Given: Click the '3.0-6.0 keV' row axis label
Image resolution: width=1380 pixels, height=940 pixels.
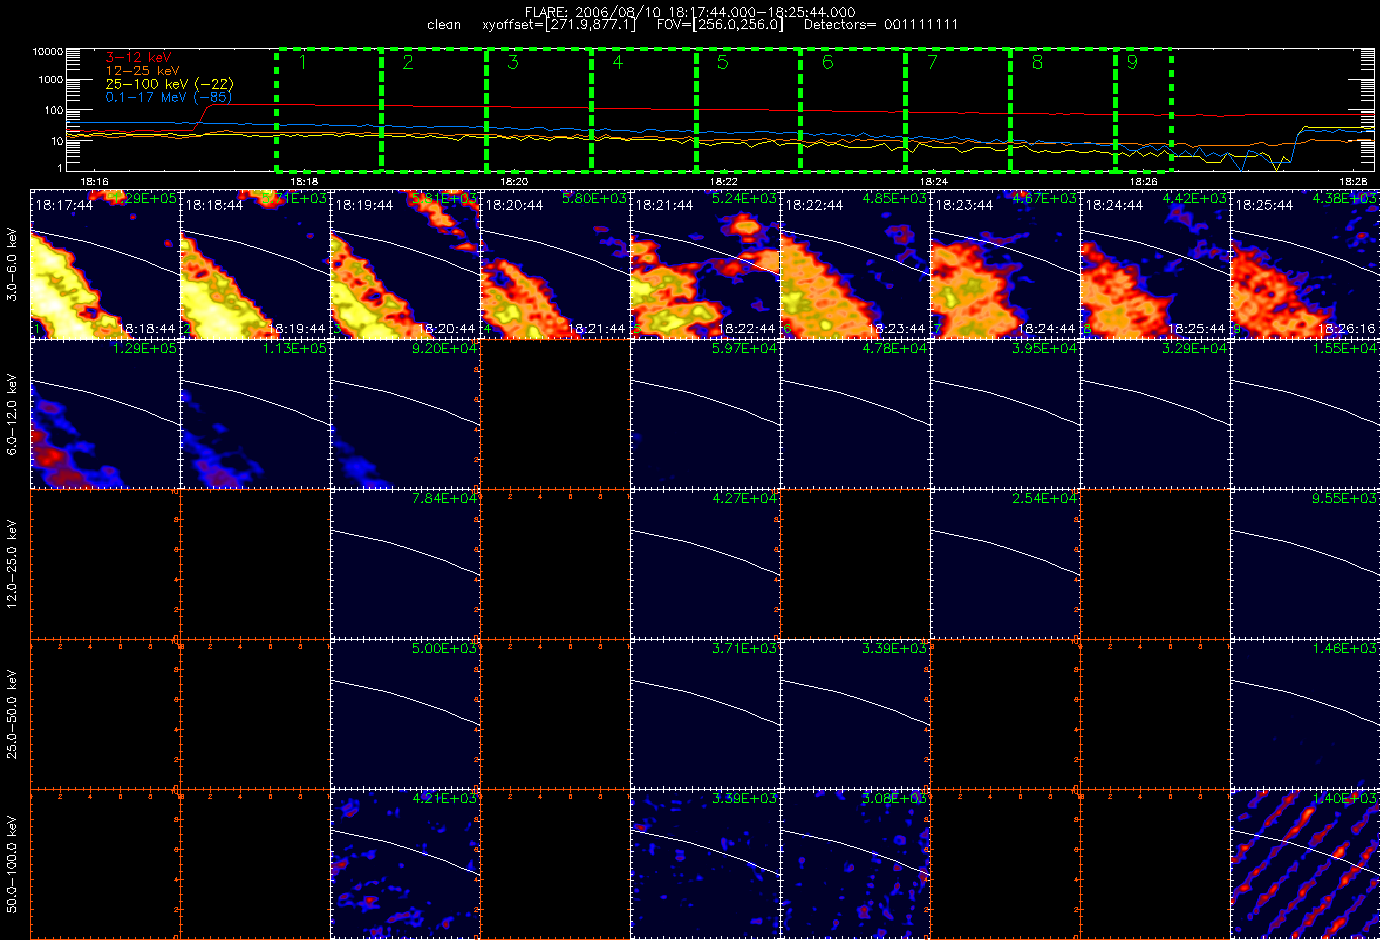Looking at the screenshot, I should pos(12,264).
